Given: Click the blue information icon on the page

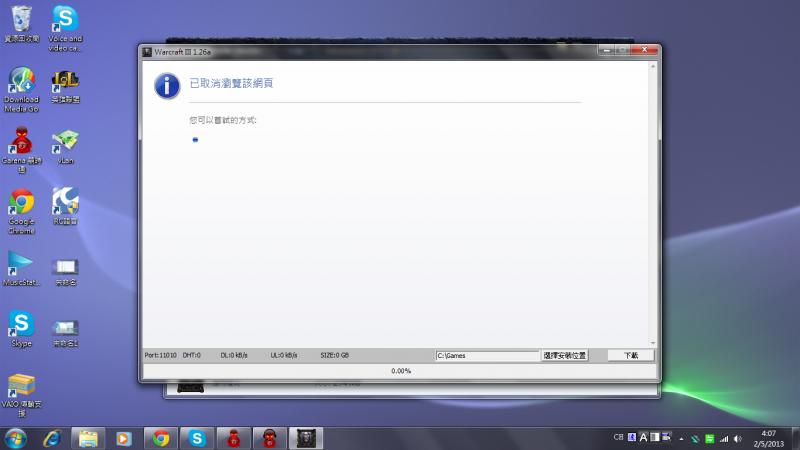Looking at the screenshot, I should (167, 86).
